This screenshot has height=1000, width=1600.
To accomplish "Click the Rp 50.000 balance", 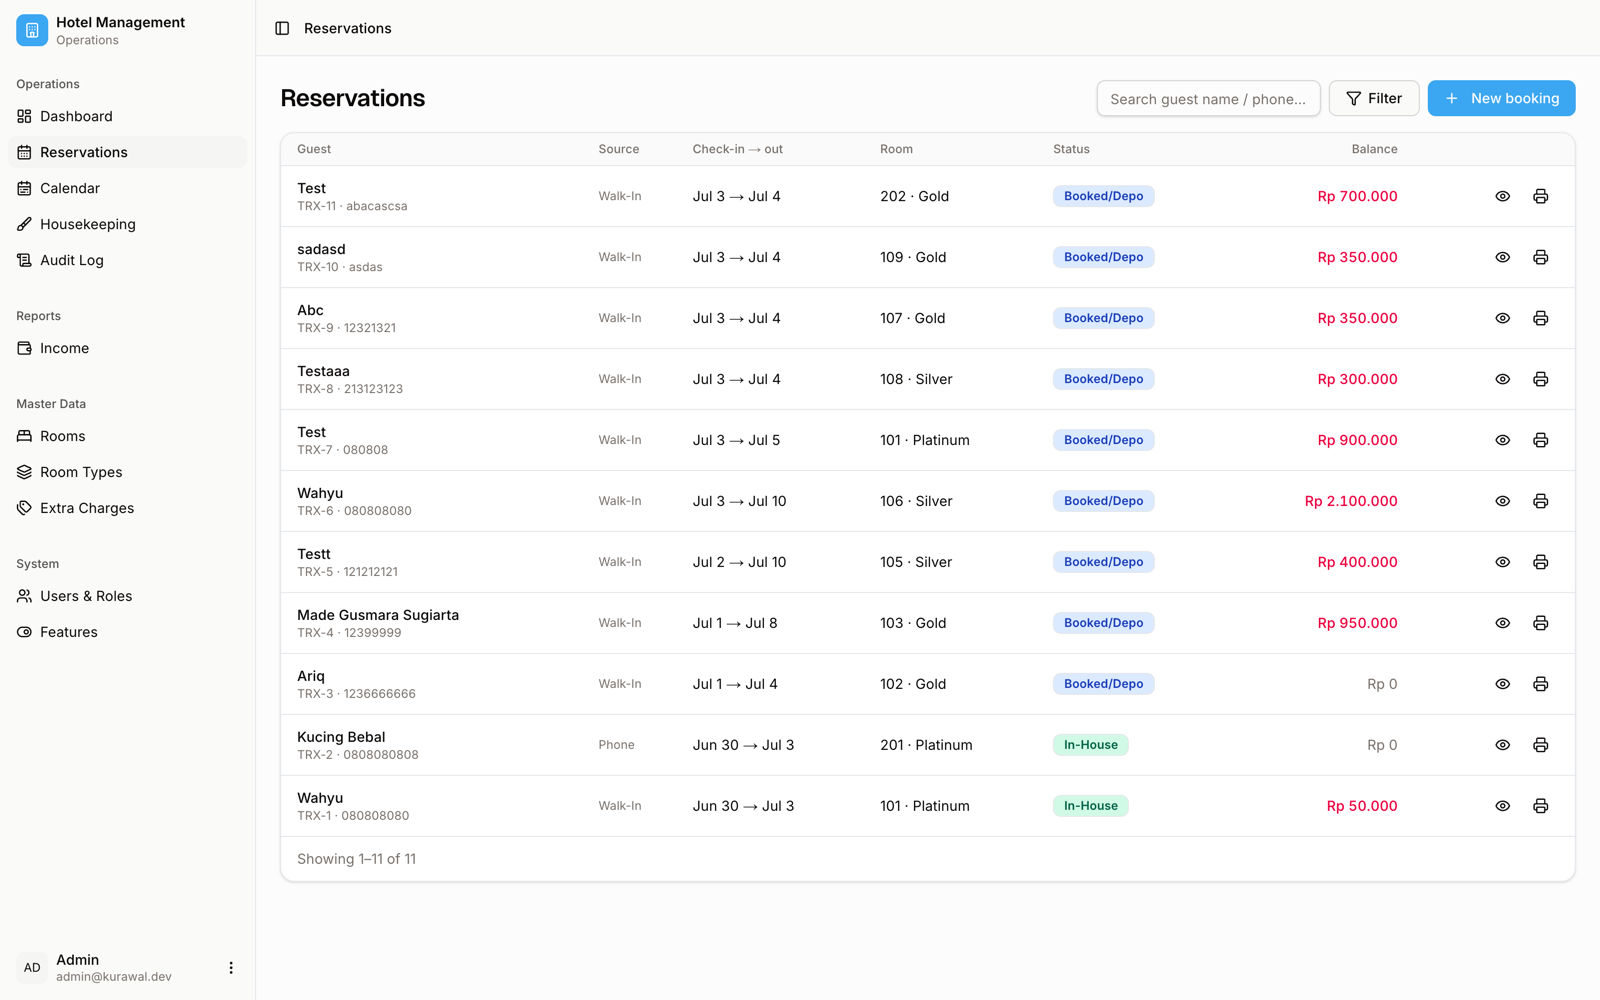I will click(x=1362, y=806).
